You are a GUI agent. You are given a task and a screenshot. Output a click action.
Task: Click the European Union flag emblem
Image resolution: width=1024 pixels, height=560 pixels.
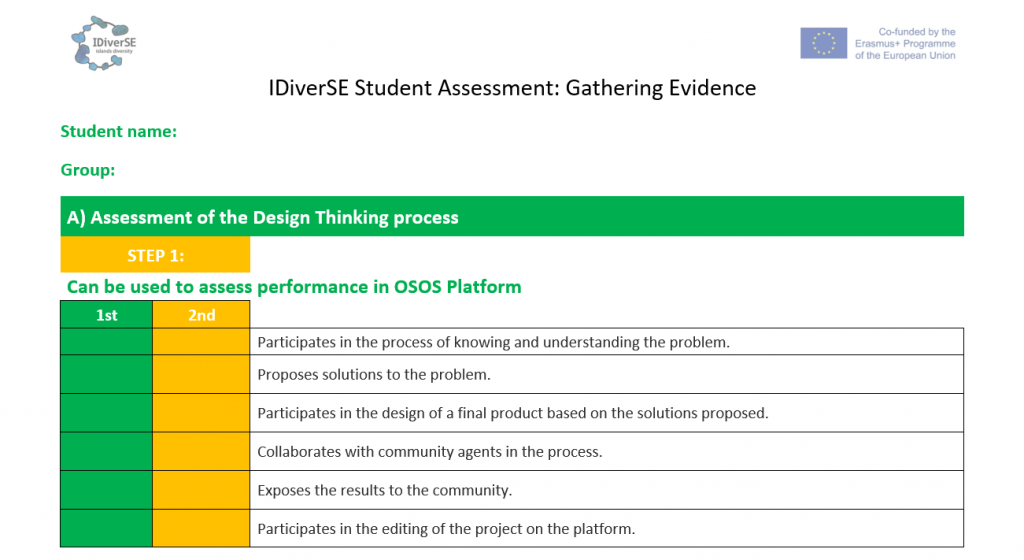823,43
